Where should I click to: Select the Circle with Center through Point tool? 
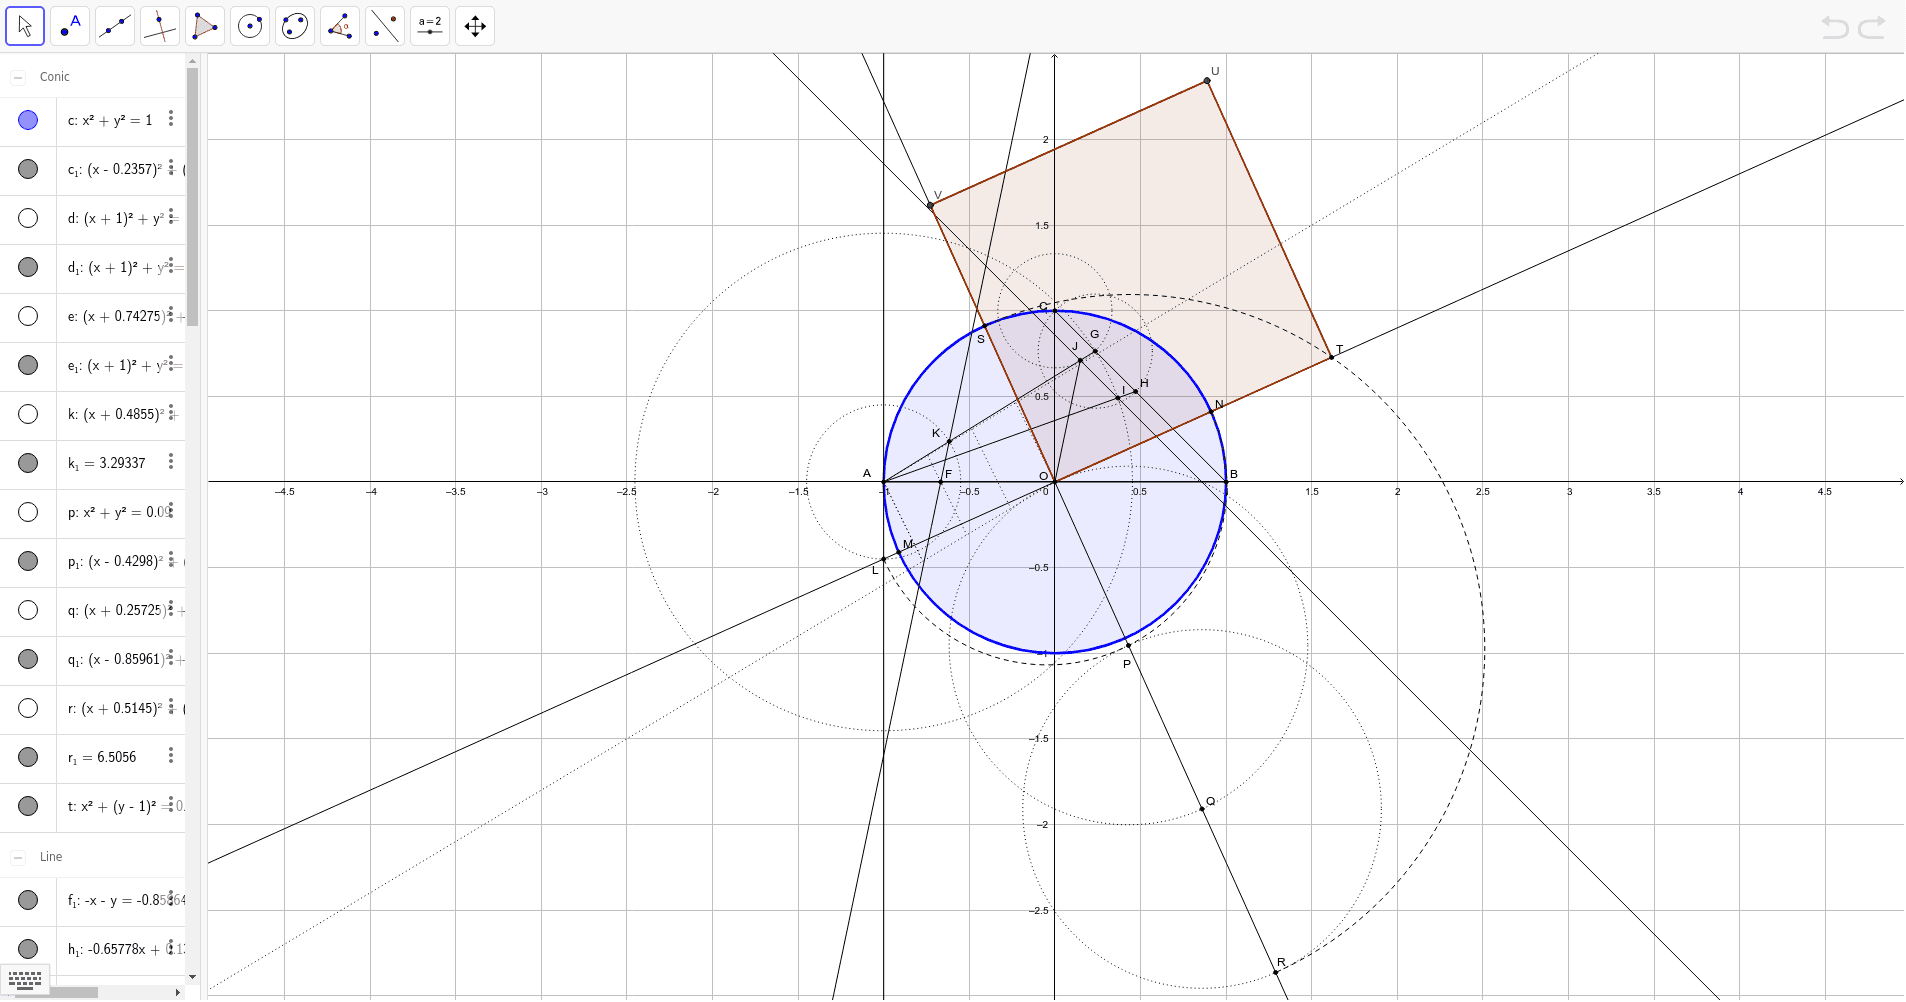249,25
